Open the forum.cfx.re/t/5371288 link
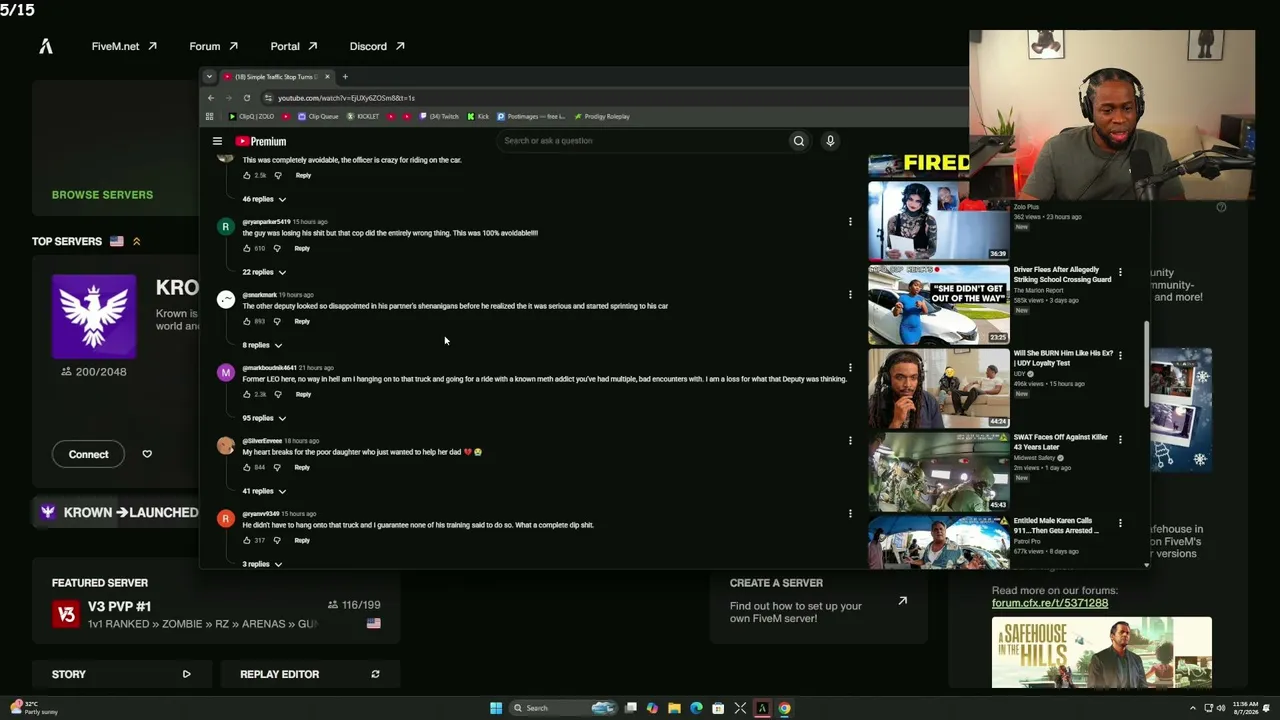This screenshot has height=720, width=1280. (x=1050, y=603)
